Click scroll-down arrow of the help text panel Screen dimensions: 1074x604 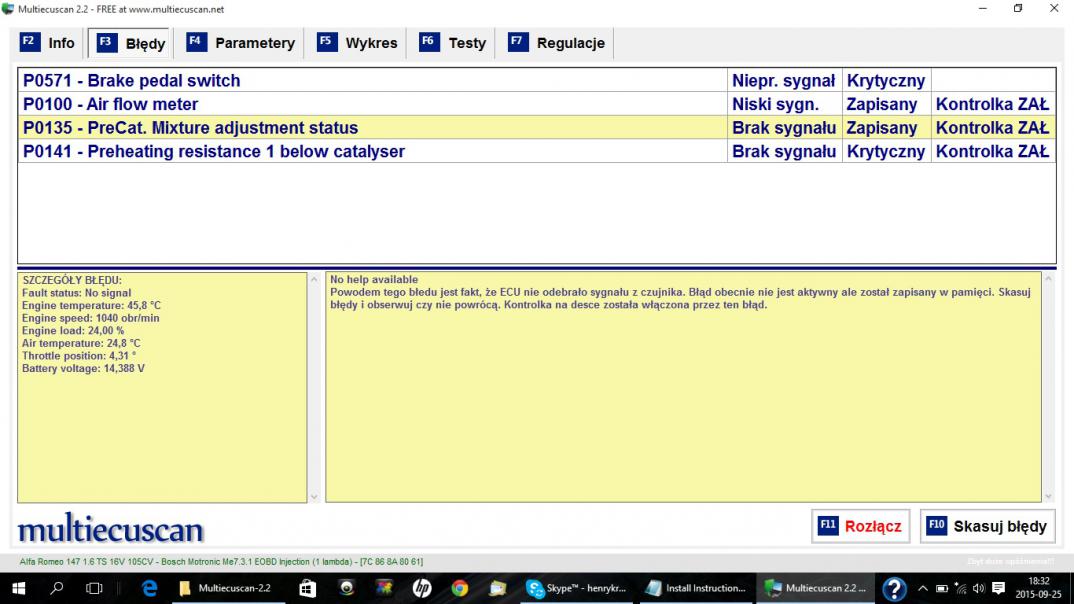1048,497
